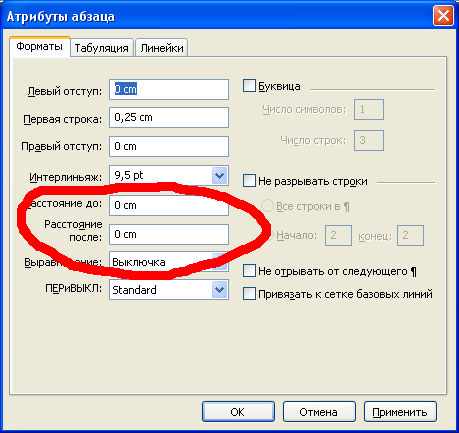
Task: Click the конец value field
Action: 410,236
